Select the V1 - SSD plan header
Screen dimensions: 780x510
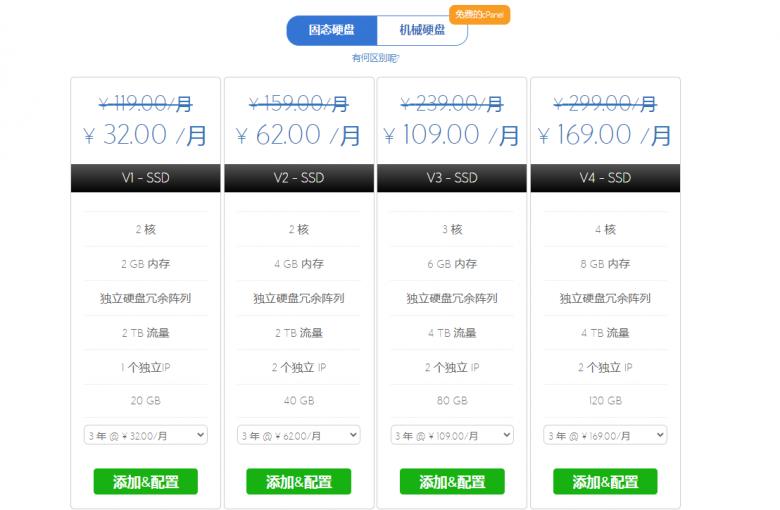tap(146, 178)
